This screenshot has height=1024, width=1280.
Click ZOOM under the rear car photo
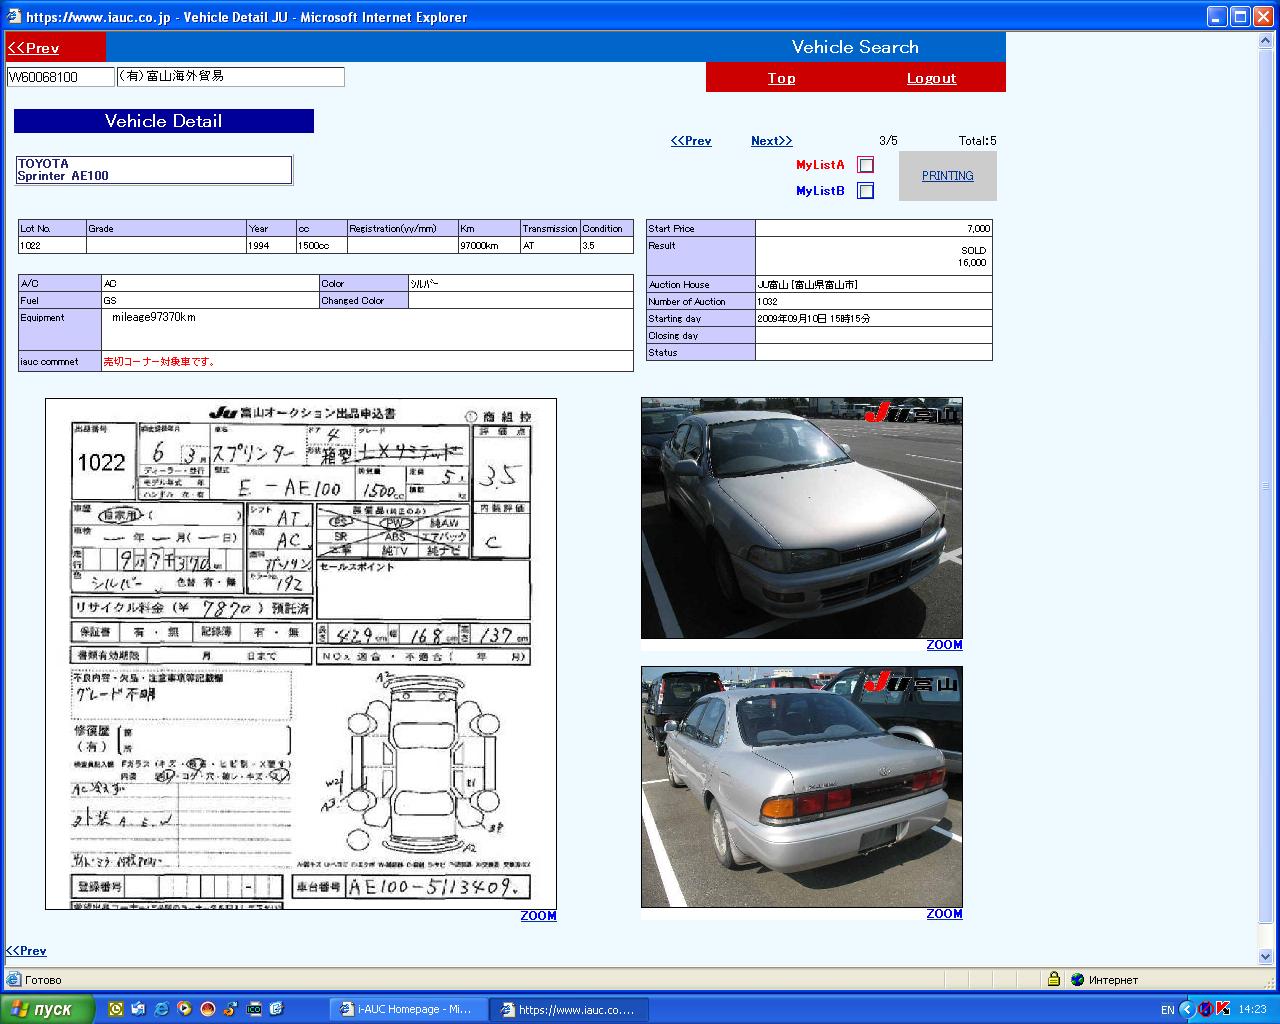point(944,914)
